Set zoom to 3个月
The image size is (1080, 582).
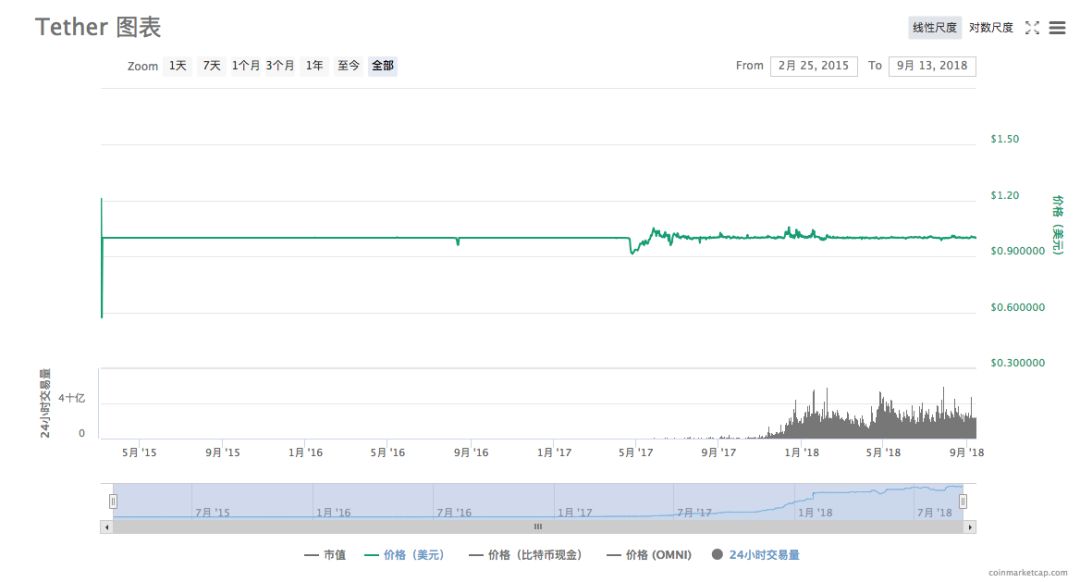[280, 65]
